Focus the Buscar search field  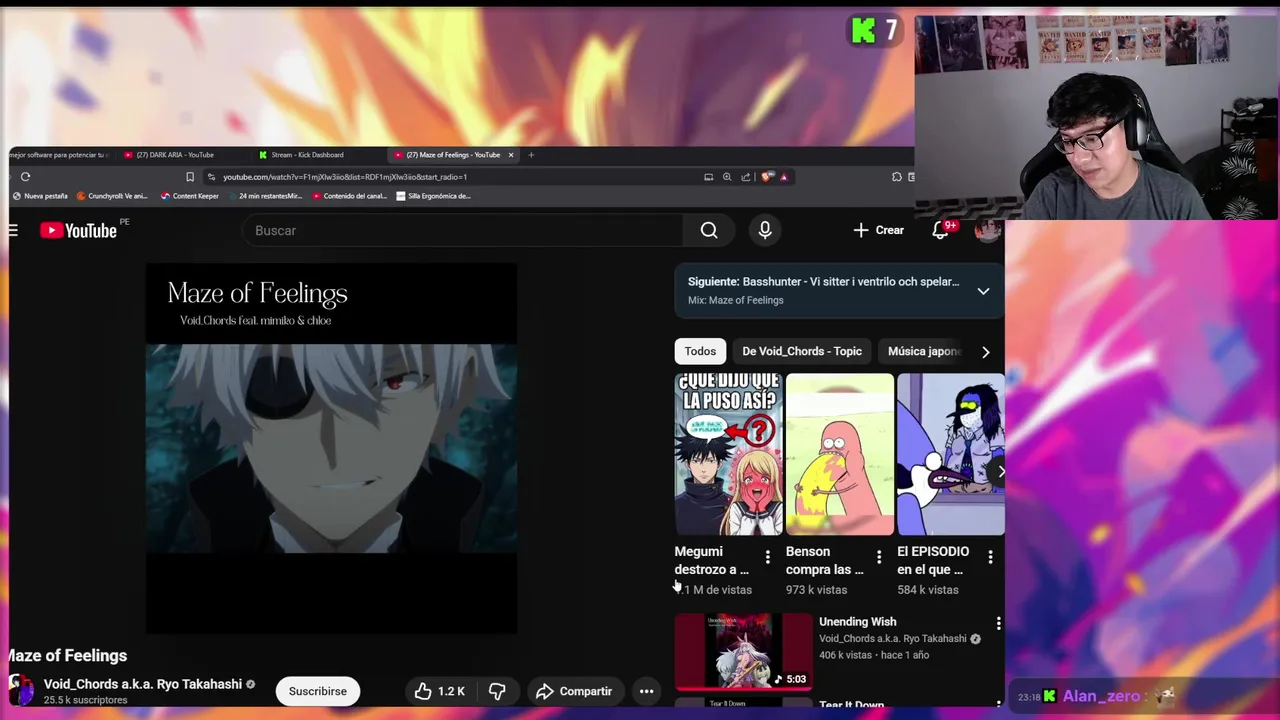pyautogui.click(x=463, y=230)
